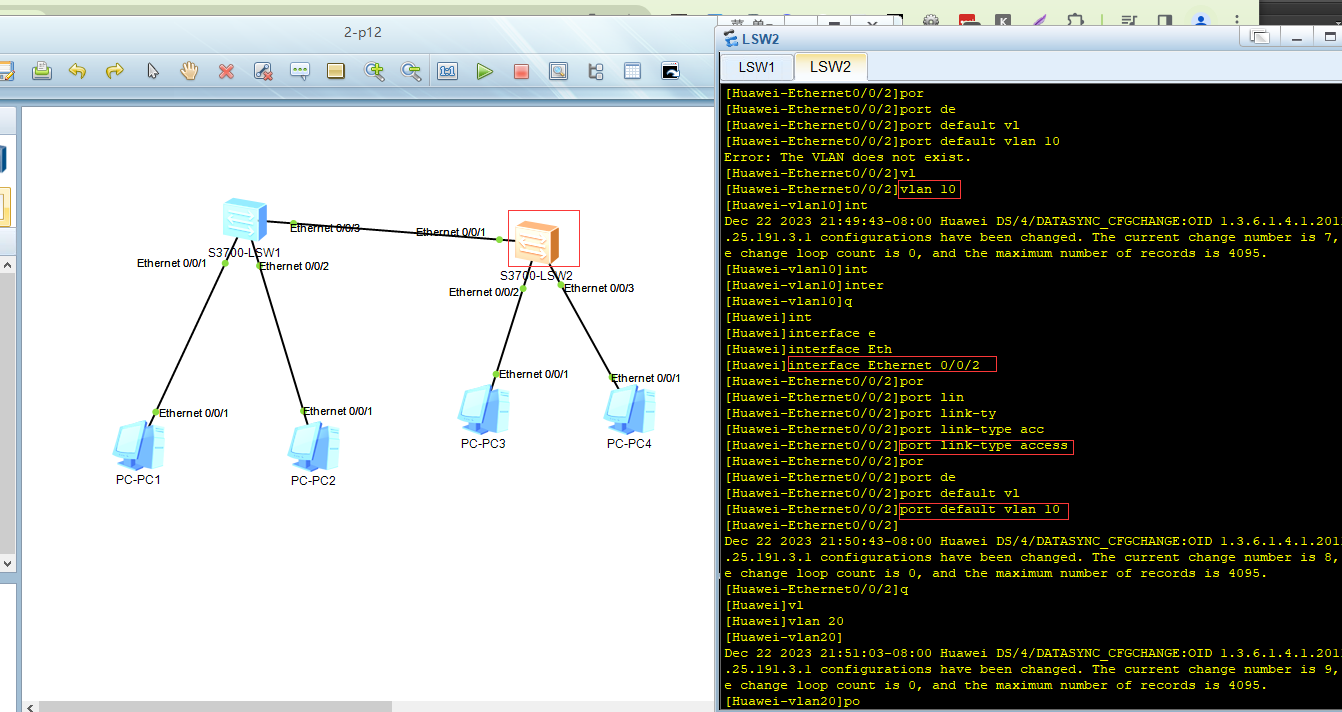
Task: Select the hand pan tool
Action: point(189,71)
